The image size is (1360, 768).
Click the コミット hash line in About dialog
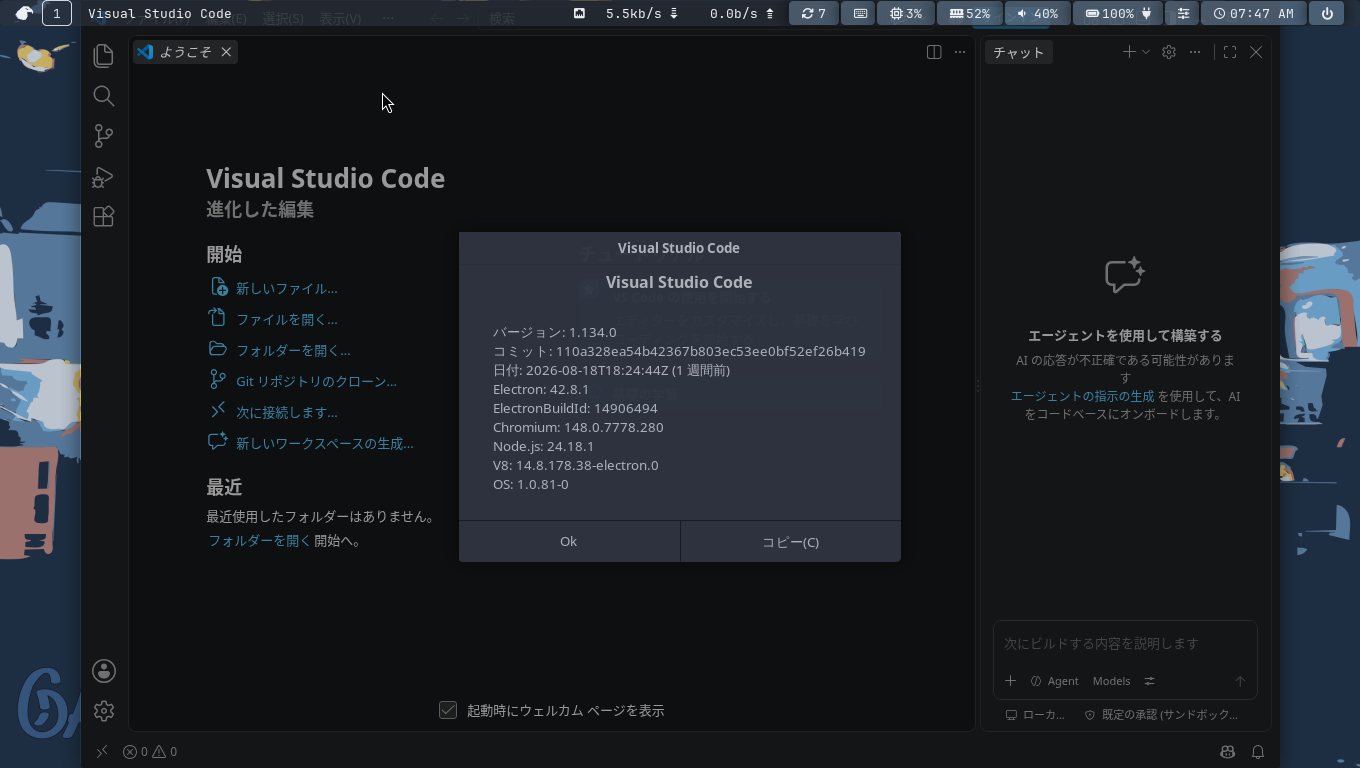click(679, 351)
